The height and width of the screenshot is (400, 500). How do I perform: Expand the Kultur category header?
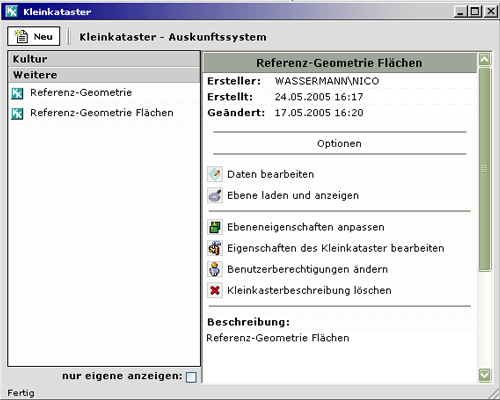click(104, 59)
